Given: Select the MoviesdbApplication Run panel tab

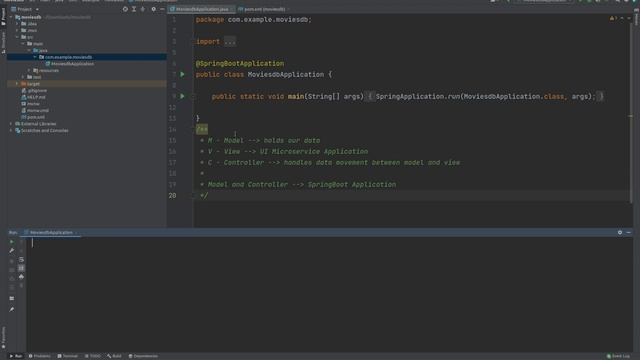Looking at the screenshot, I should point(51,233).
